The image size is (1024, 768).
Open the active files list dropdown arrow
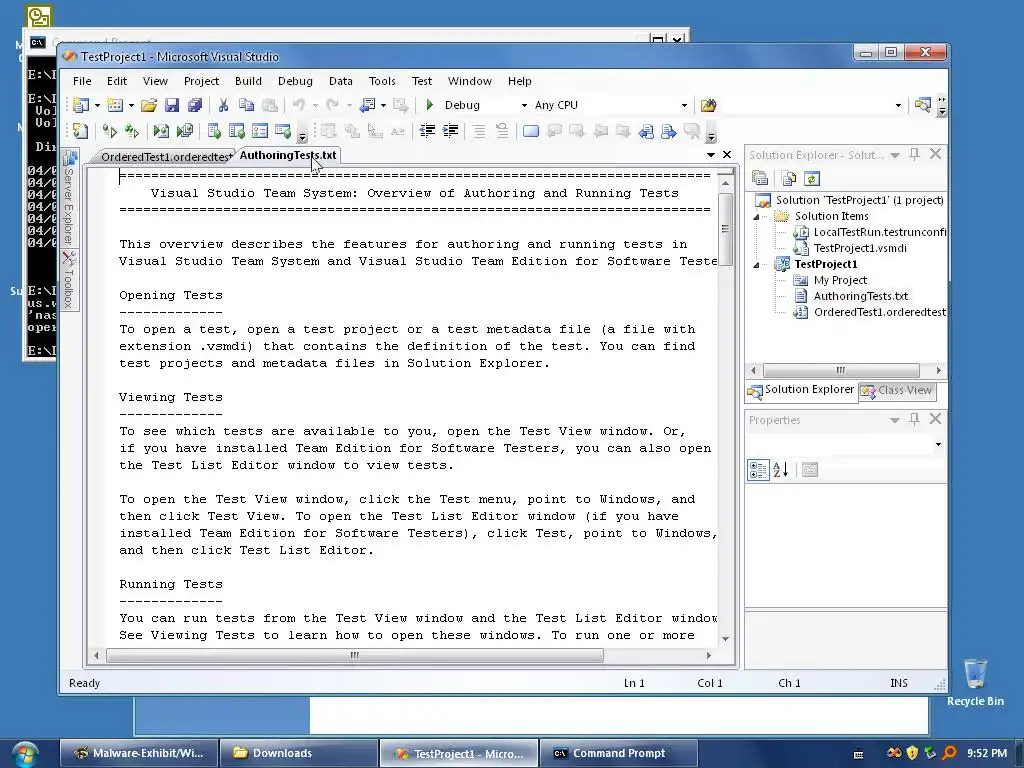[x=711, y=155]
